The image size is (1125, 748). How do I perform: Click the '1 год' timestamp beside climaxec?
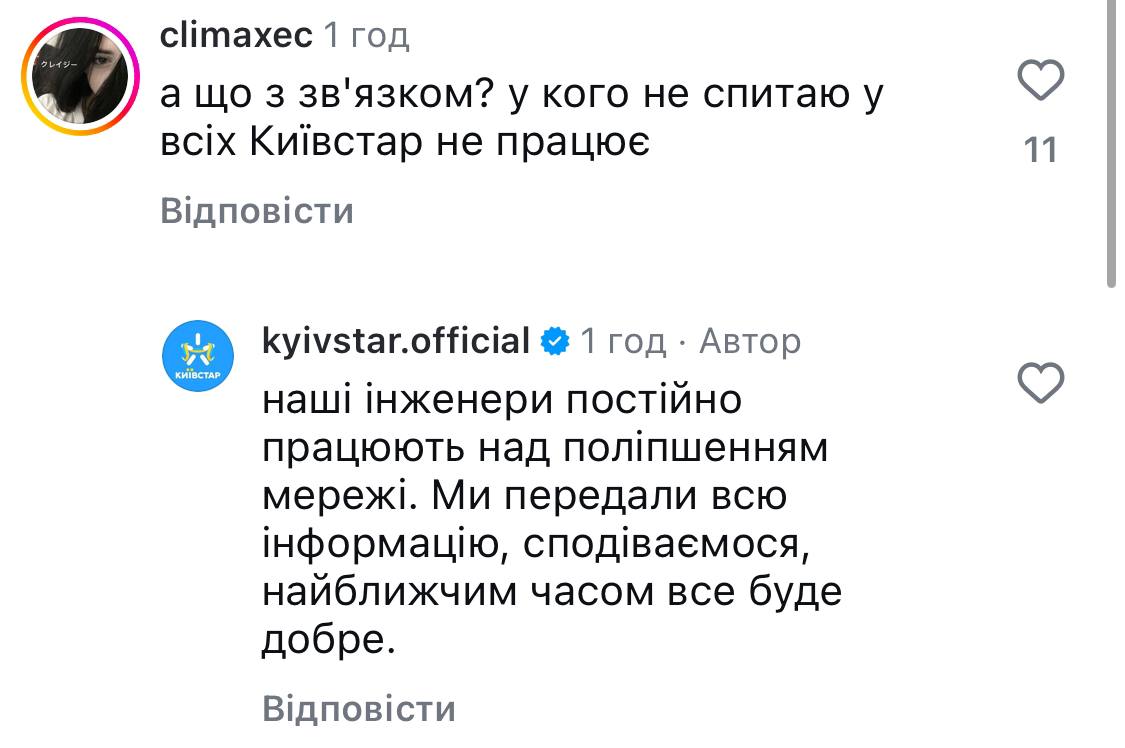coord(366,36)
